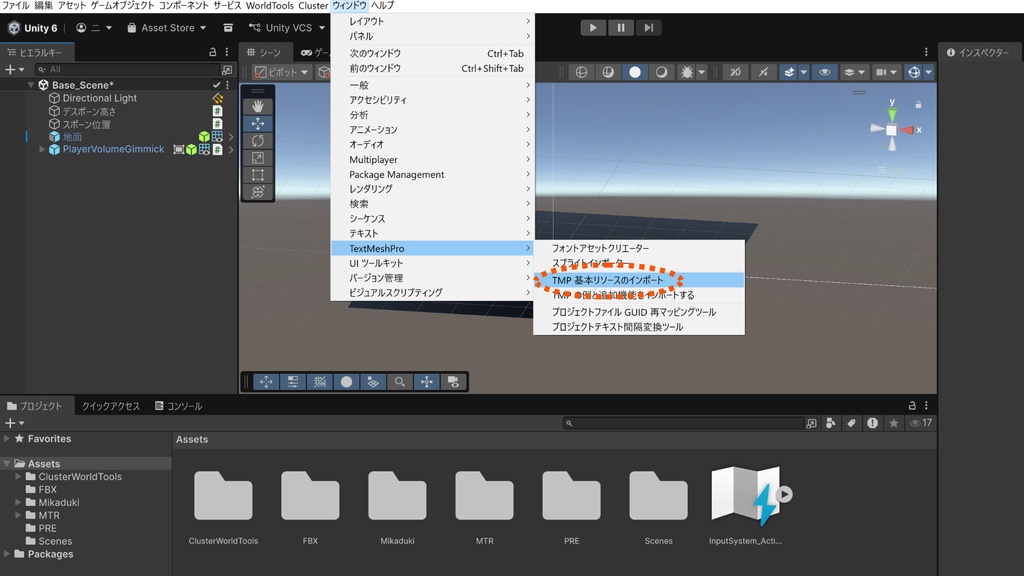Expand the PlayerVolumeGimmick object
This screenshot has height=576, width=1024.
42,150
